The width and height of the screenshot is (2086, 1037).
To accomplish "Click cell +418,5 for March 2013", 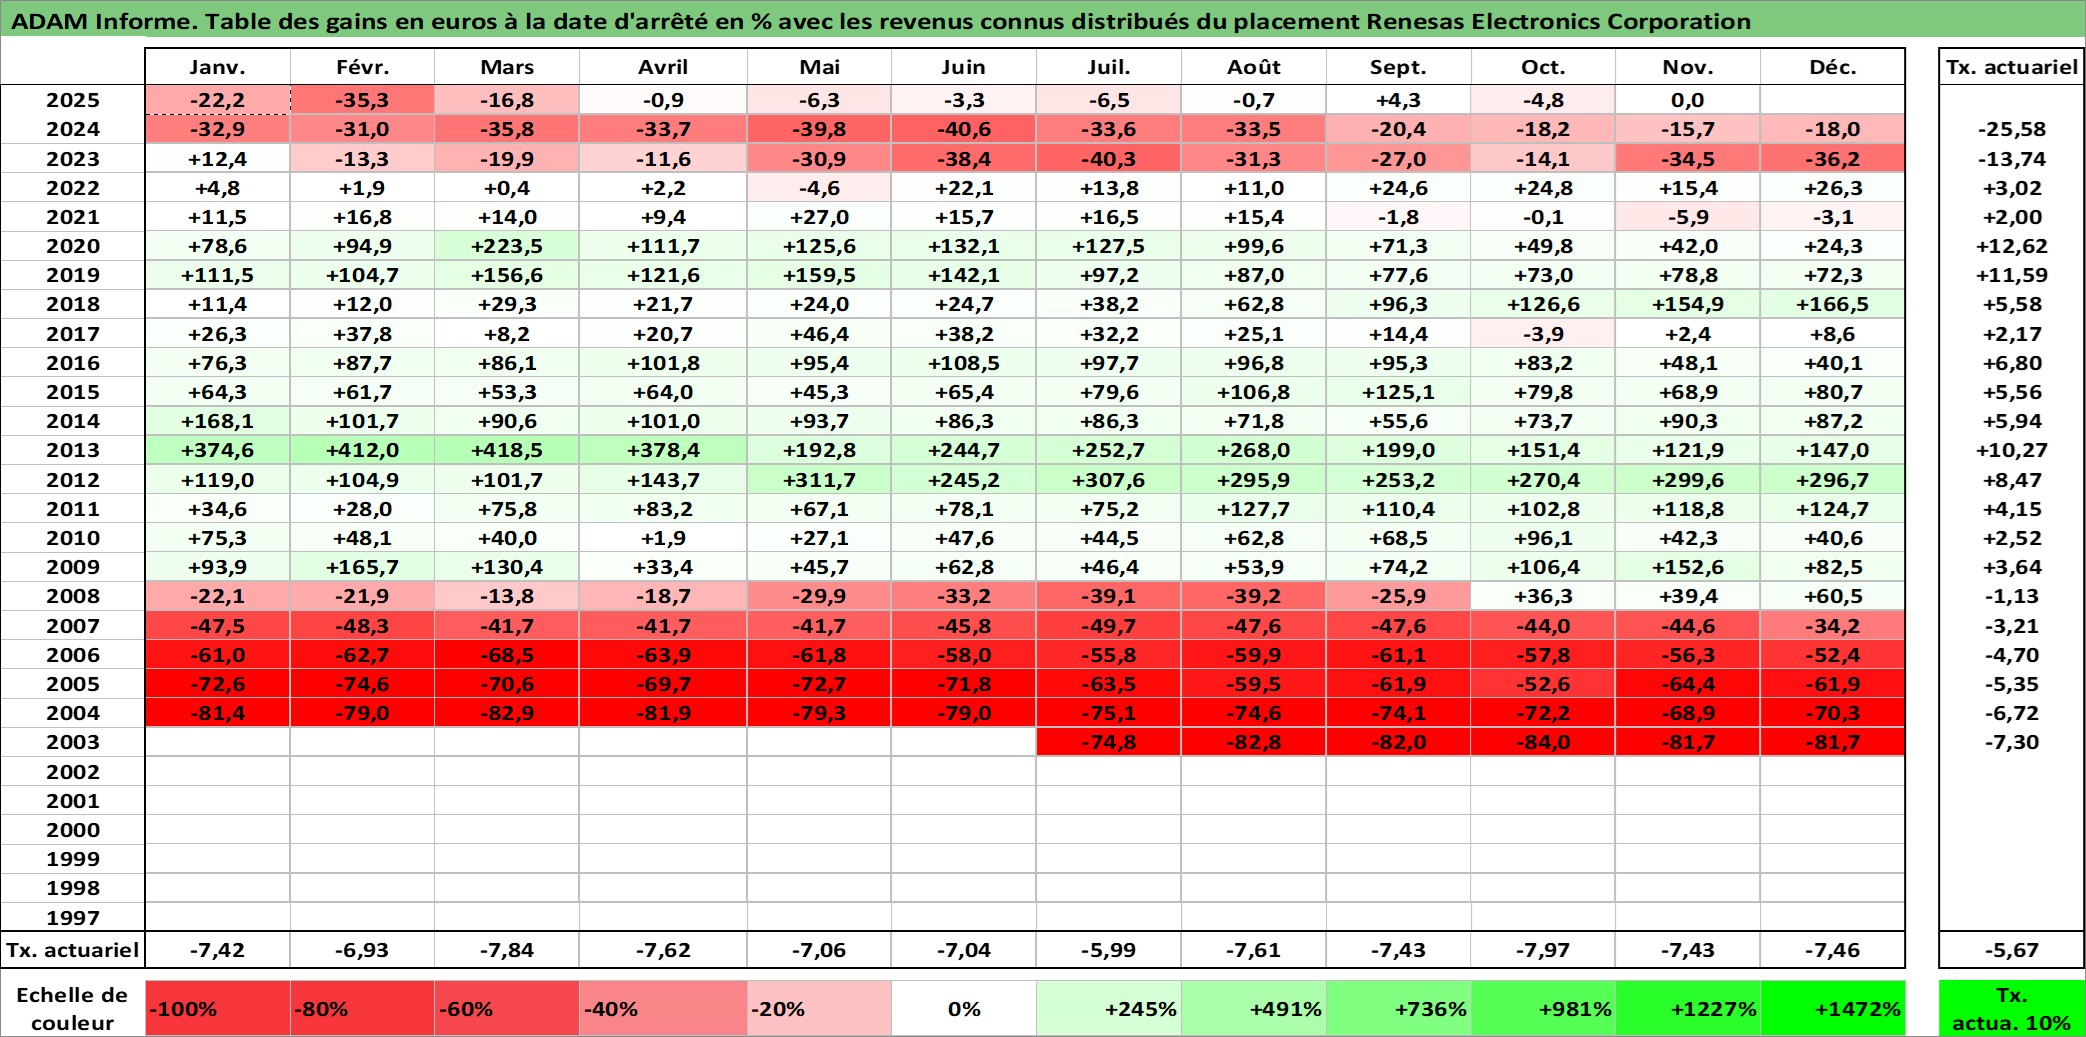I will [507, 450].
